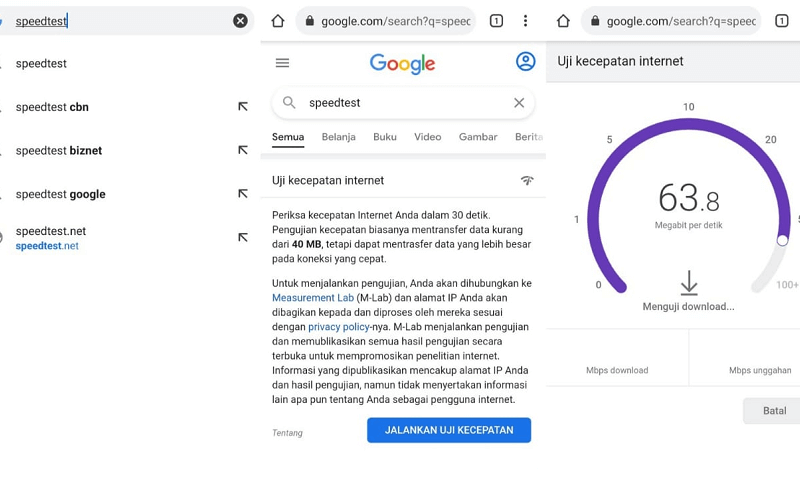Screen dimensions: 800x482
Task: Switch to the Video results tab
Action: click(x=428, y=137)
